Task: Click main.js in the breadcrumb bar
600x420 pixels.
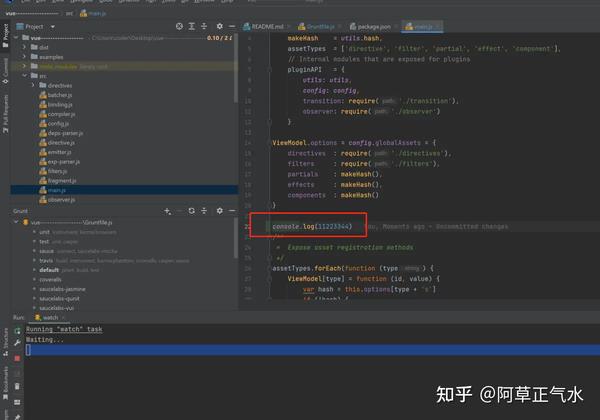Action: coord(93,13)
